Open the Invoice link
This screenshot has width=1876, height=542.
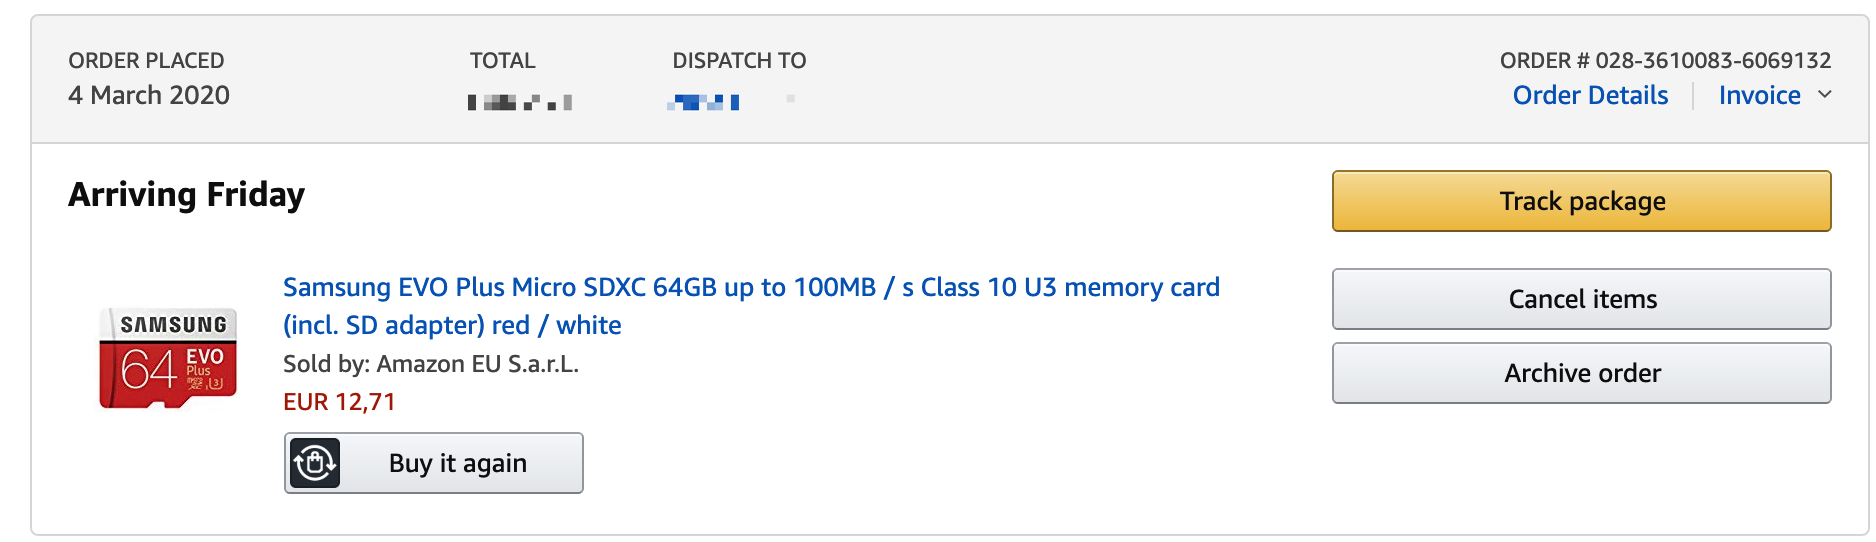click(1759, 95)
